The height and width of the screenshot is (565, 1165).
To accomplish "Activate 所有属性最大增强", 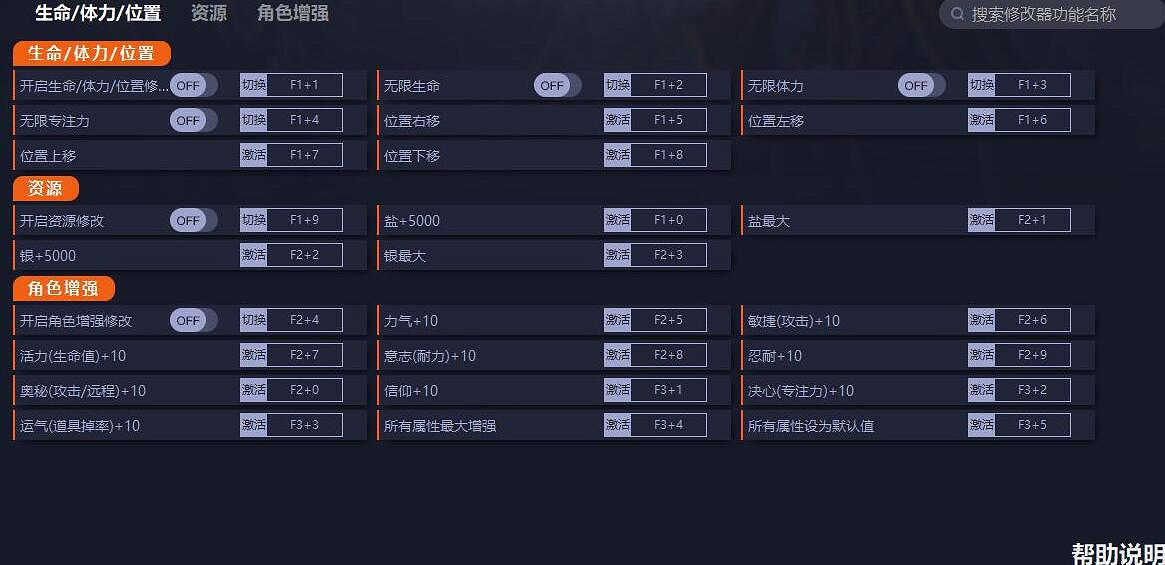I will (617, 425).
